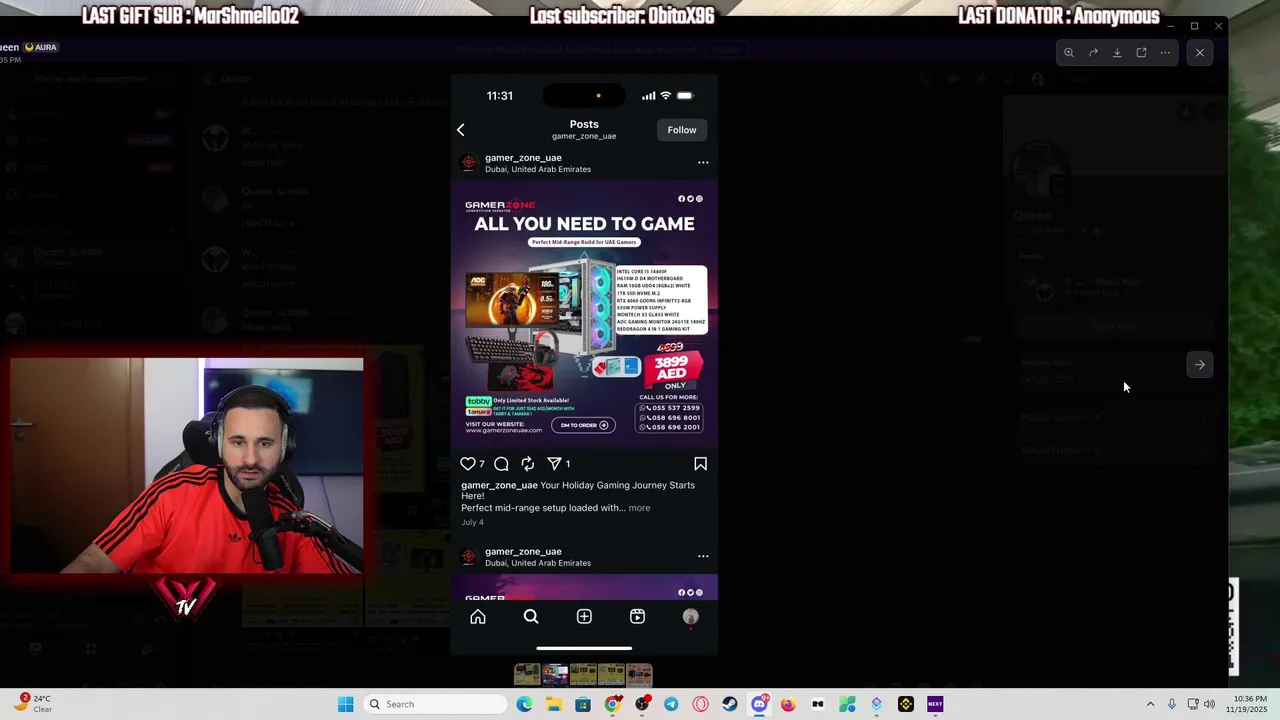Screen dimensions: 1280x720
Task: Open OBS Studio from the taskbar
Action: point(642,704)
